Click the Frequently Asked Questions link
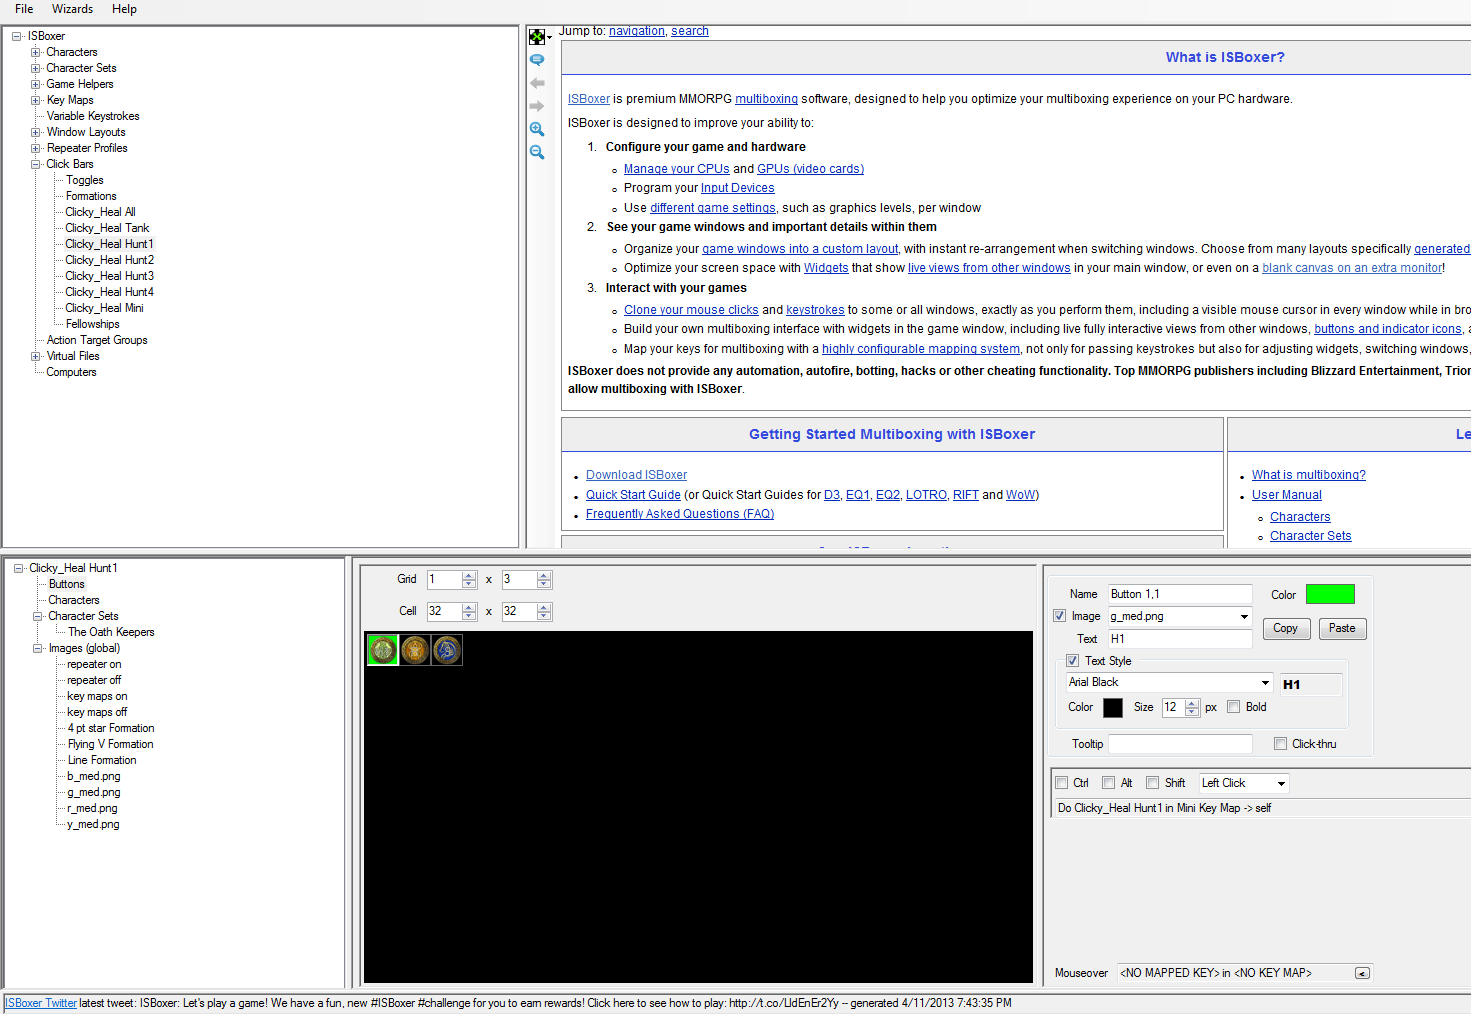The image size is (1471, 1014). (x=680, y=514)
